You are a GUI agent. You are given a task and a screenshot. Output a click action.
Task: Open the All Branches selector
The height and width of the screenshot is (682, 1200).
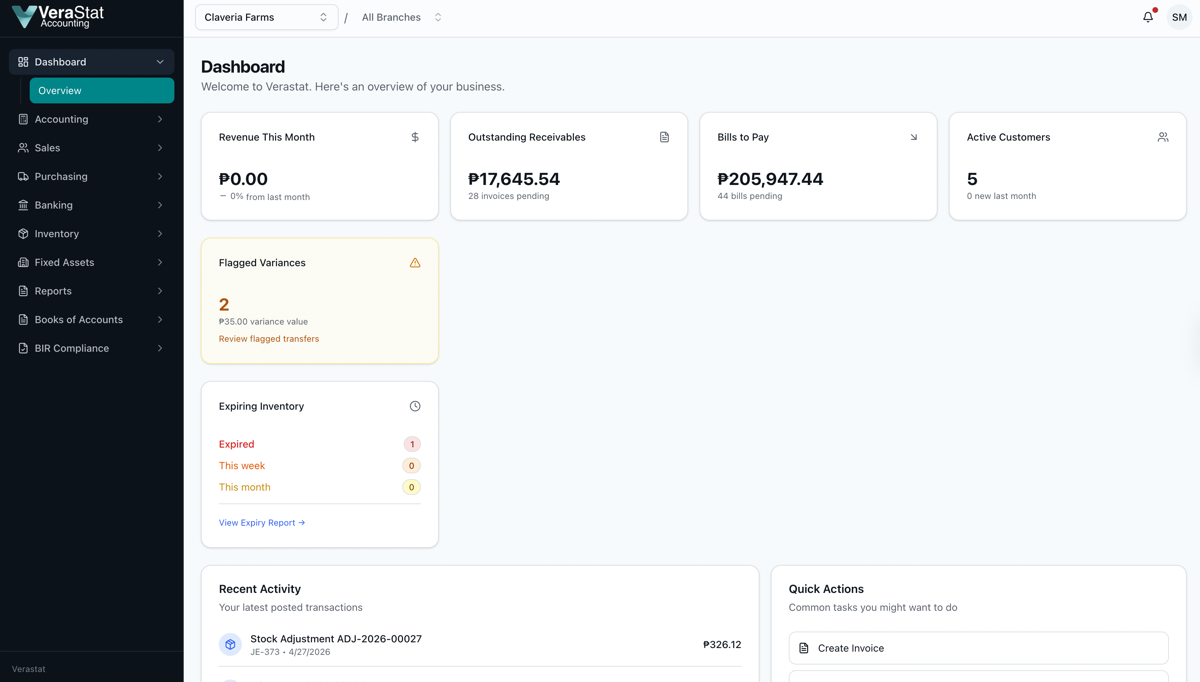pyautogui.click(x=401, y=17)
